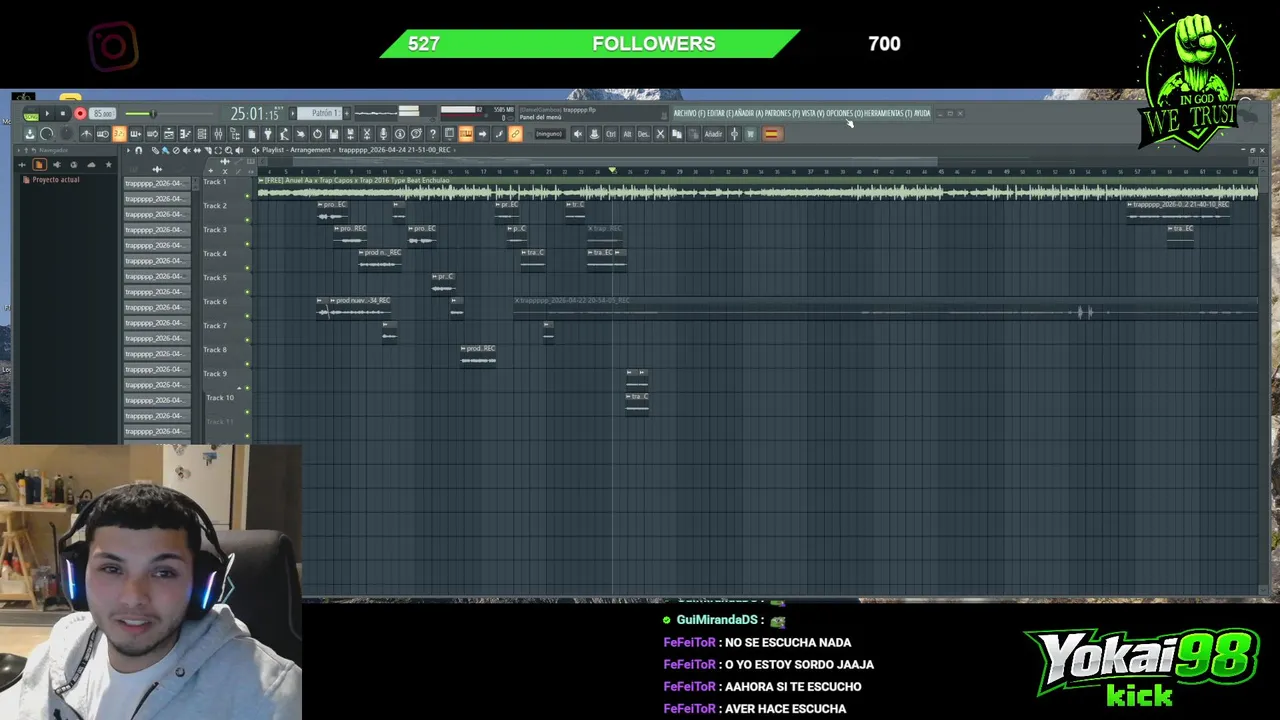Click the 25:01:15 time display
The width and height of the screenshot is (1280, 720).
255,113
